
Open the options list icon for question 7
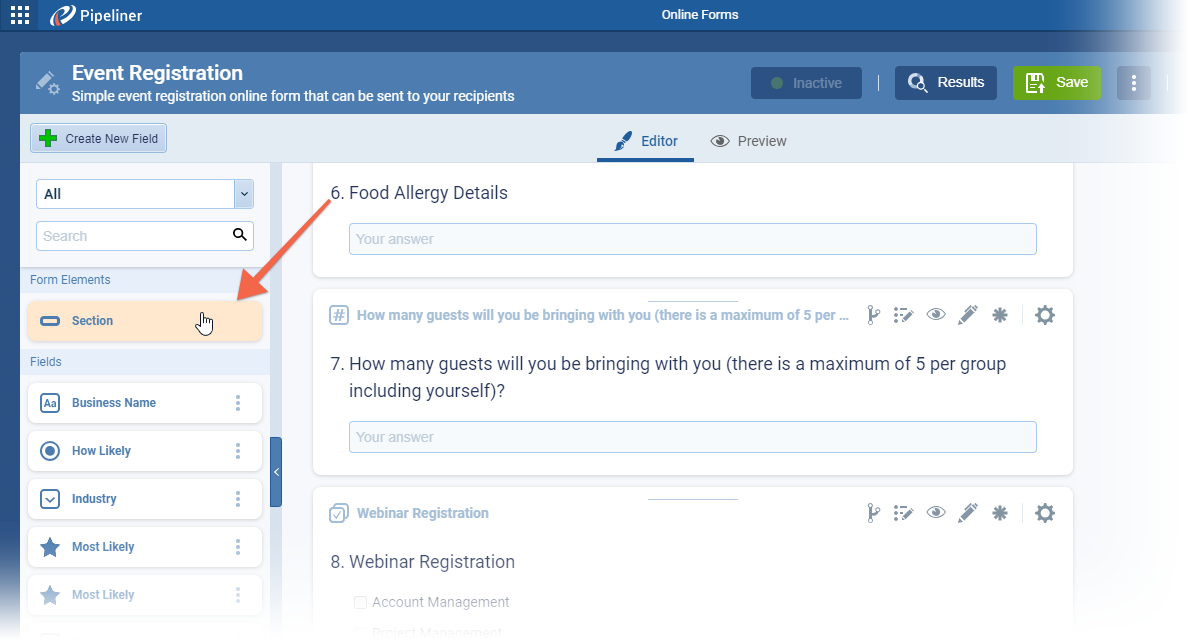pyautogui.click(x=904, y=315)
